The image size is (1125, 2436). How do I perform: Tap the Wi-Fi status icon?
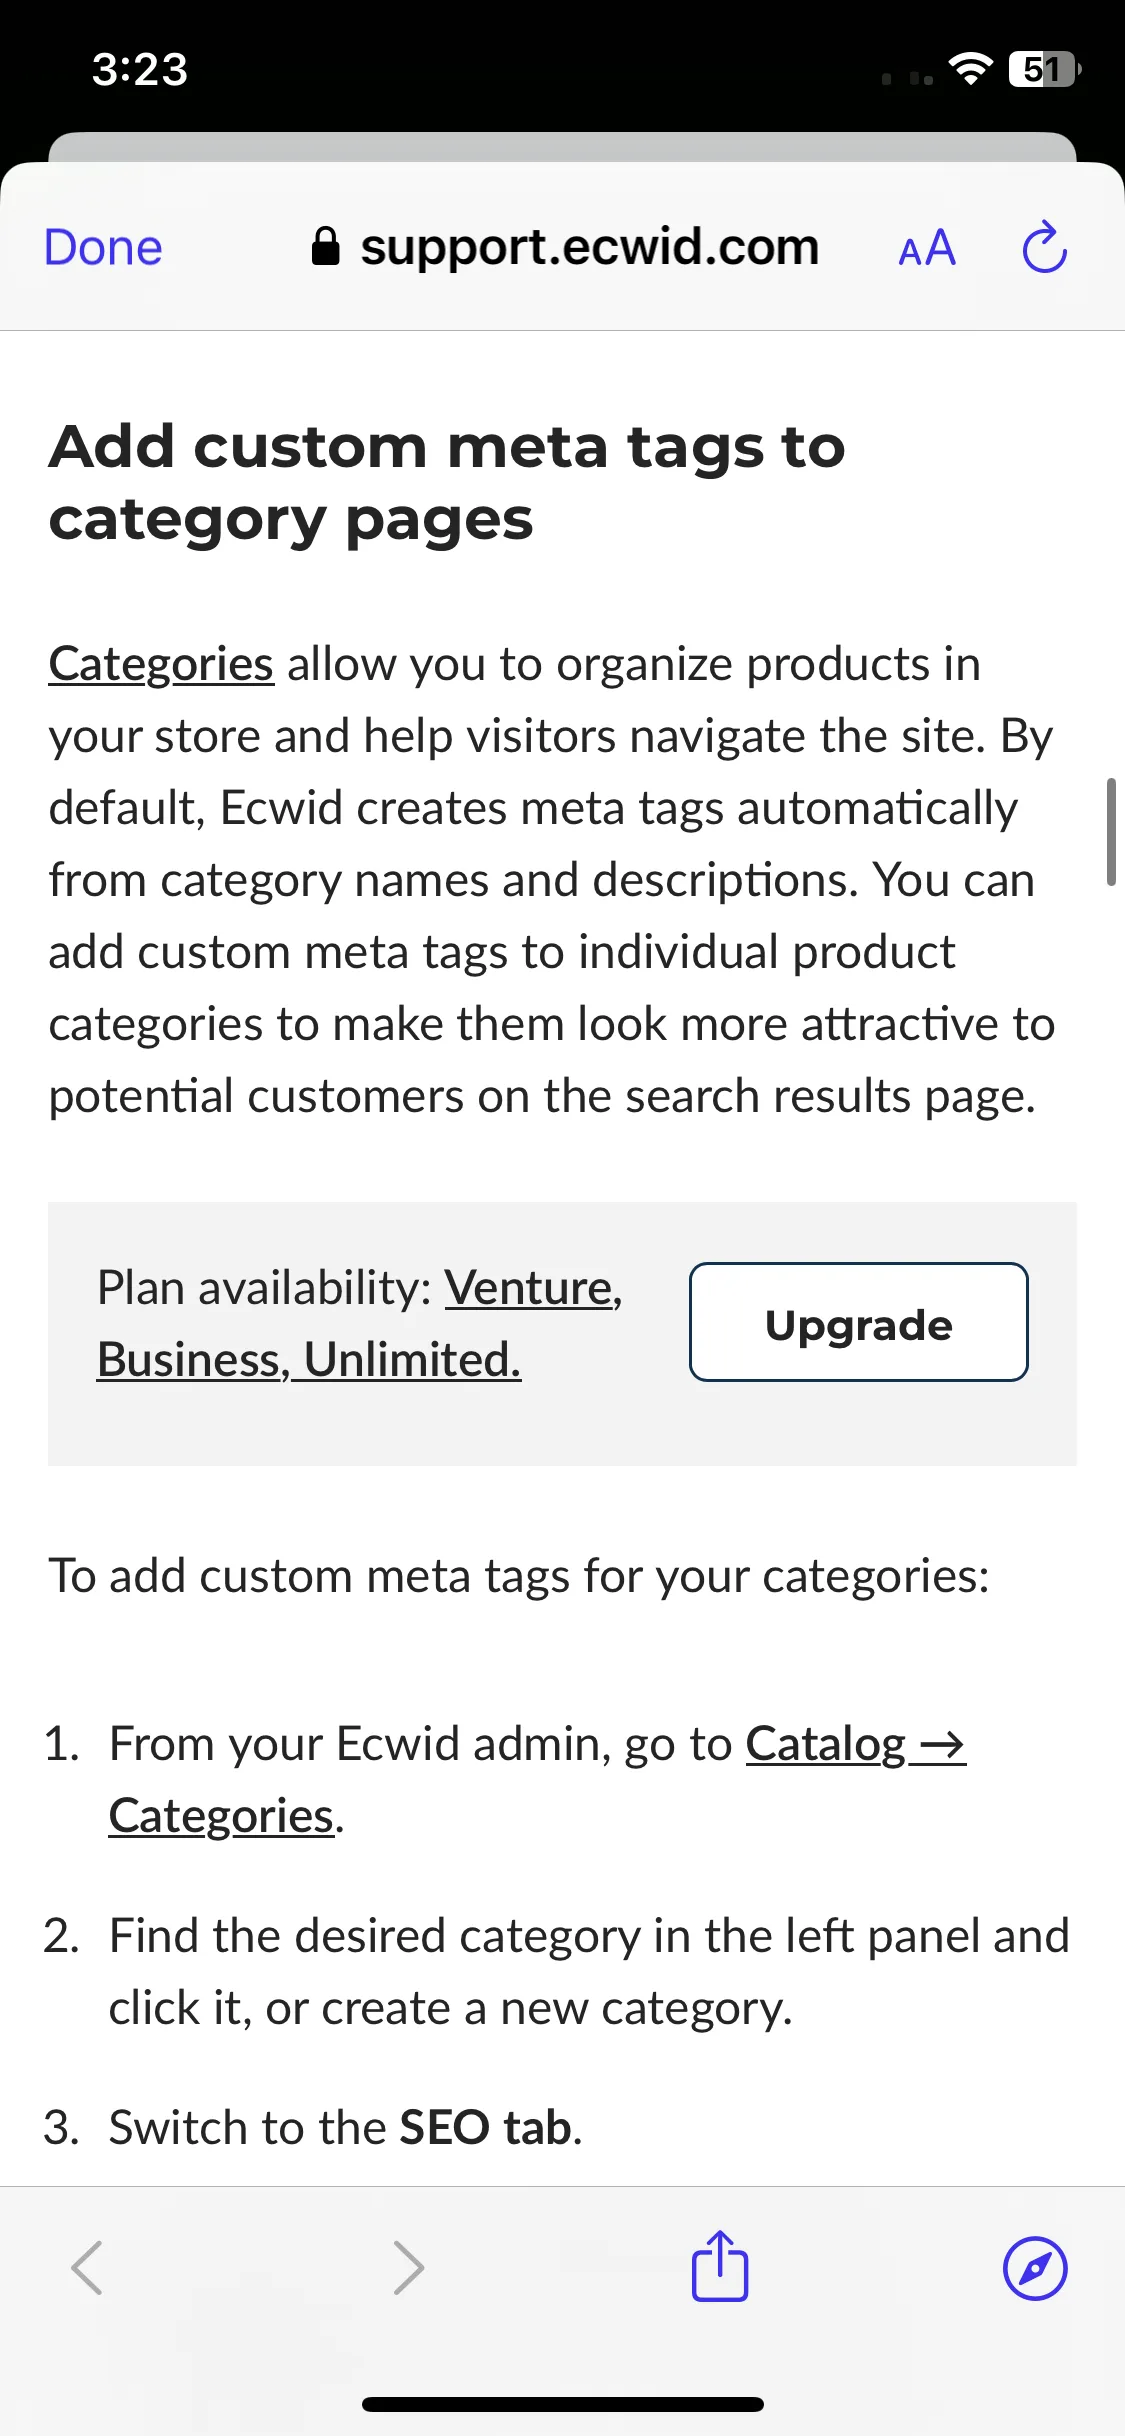tap(970, 69)
